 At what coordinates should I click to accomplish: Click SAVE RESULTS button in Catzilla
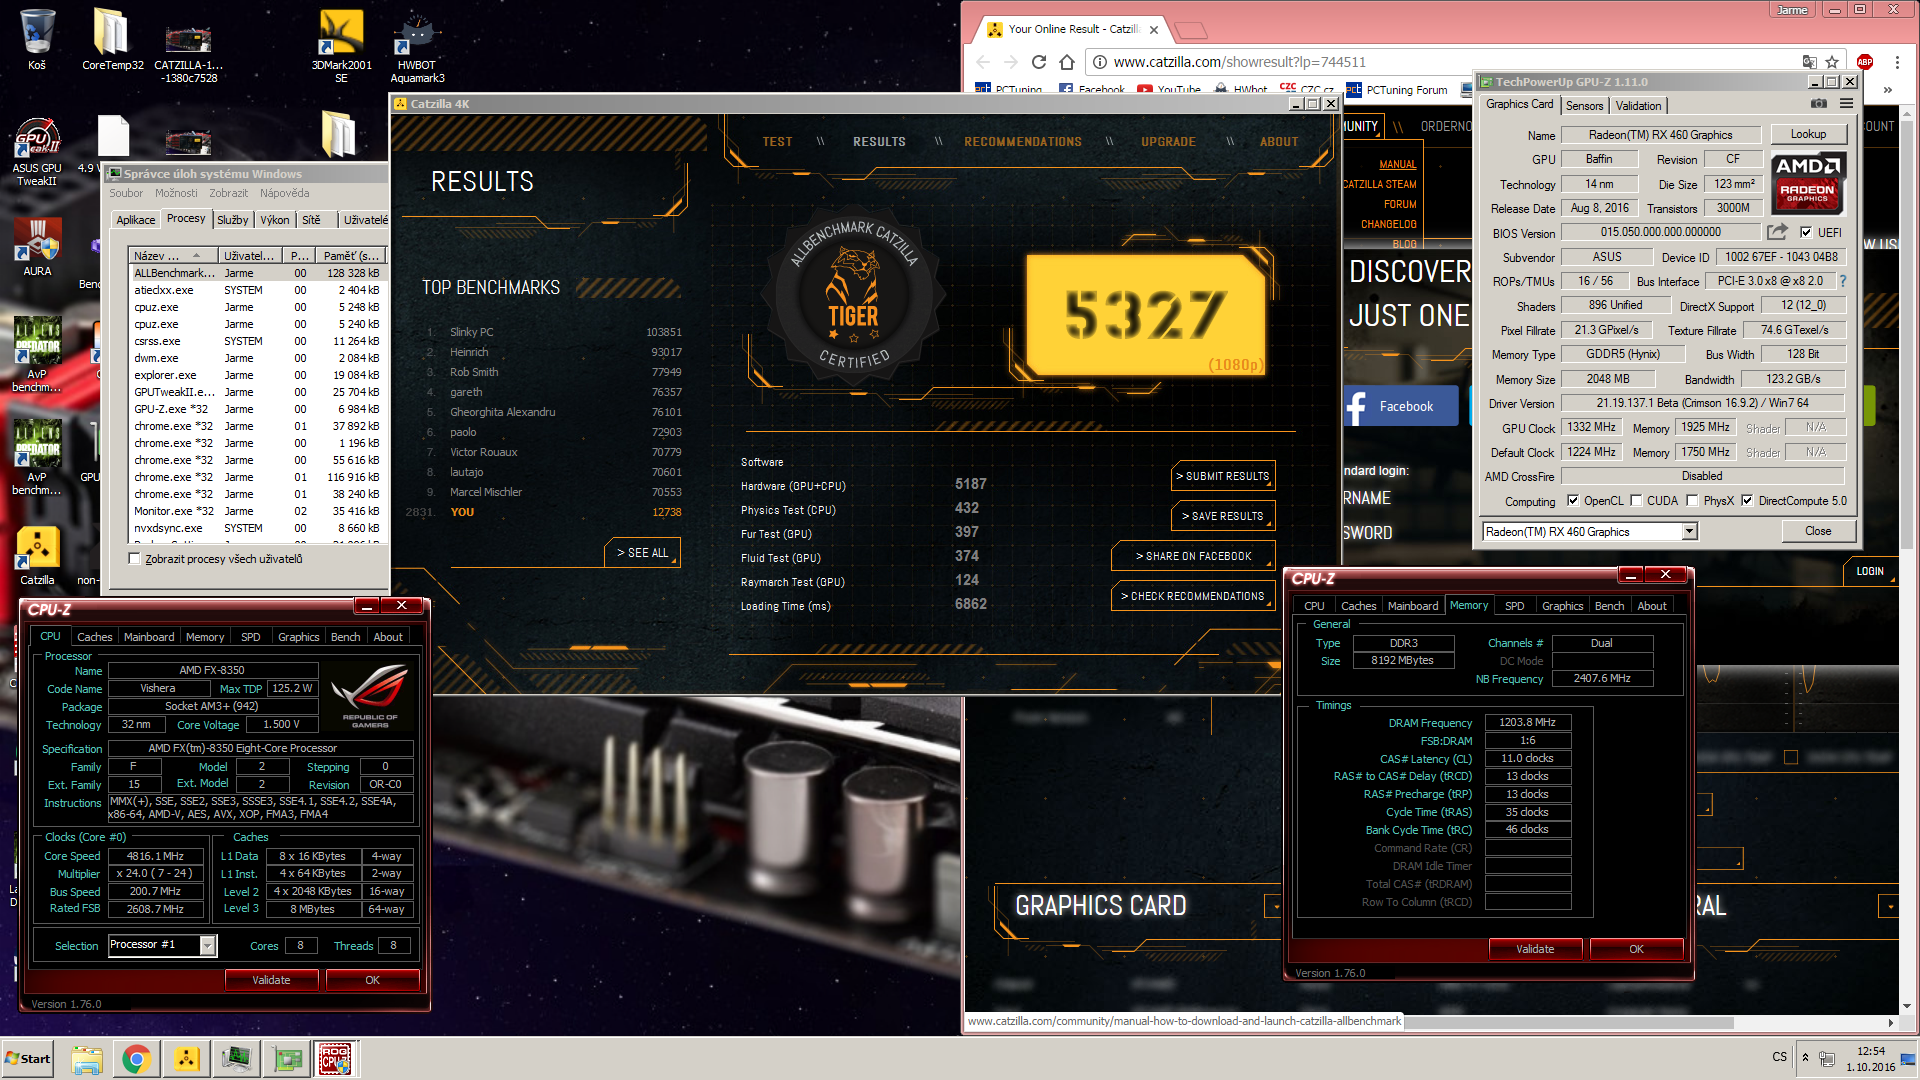(1222, 516)
